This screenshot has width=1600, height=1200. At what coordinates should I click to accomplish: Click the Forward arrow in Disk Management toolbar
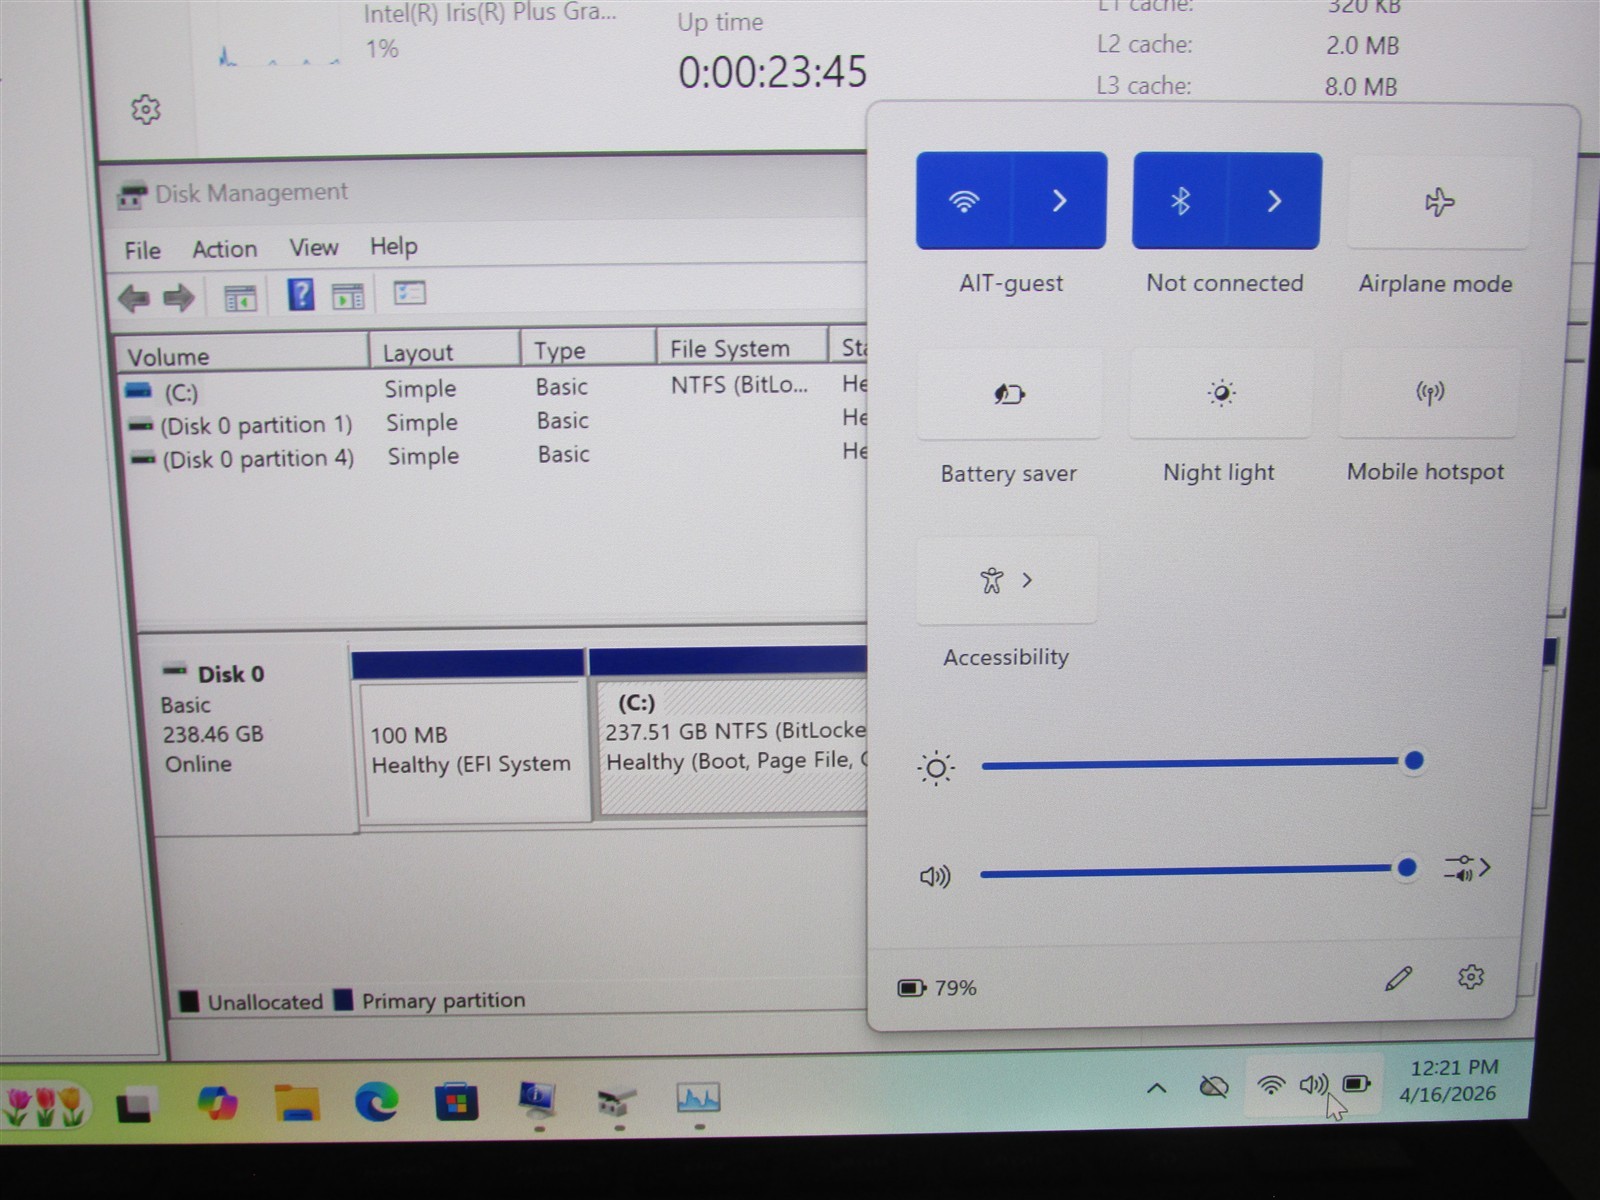pyautogui.click(x=178, y=297)
